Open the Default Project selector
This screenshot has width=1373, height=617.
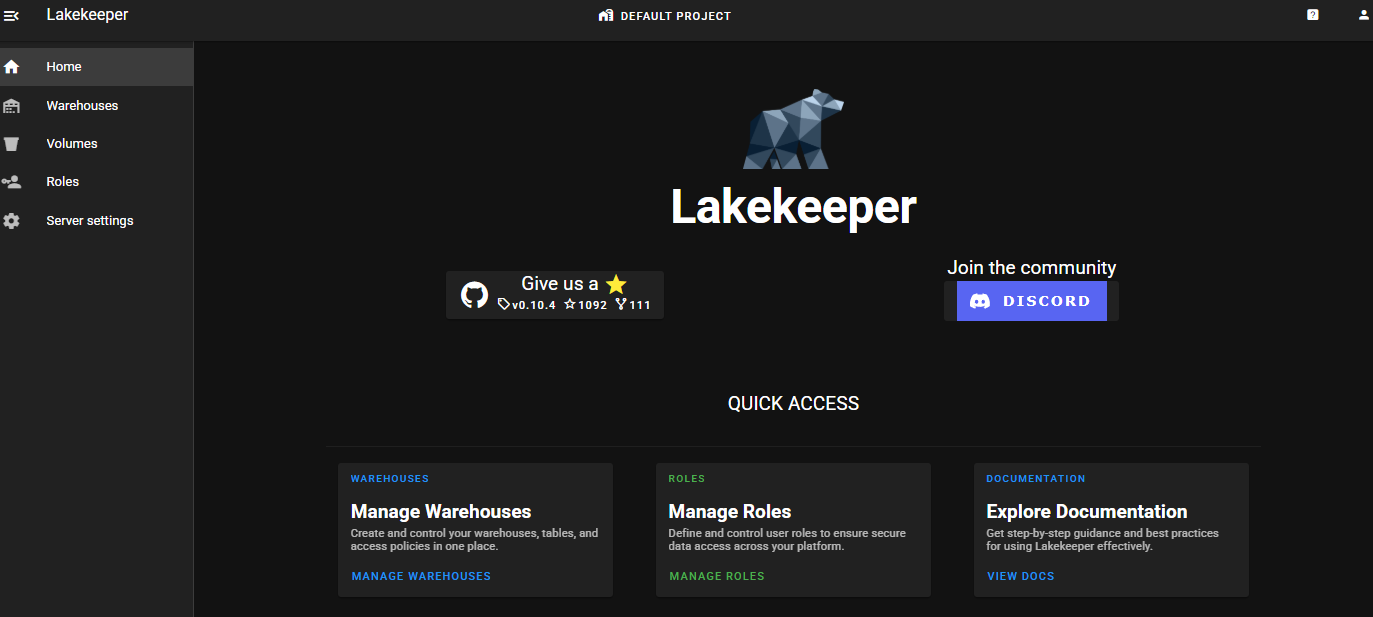[665, 16]
